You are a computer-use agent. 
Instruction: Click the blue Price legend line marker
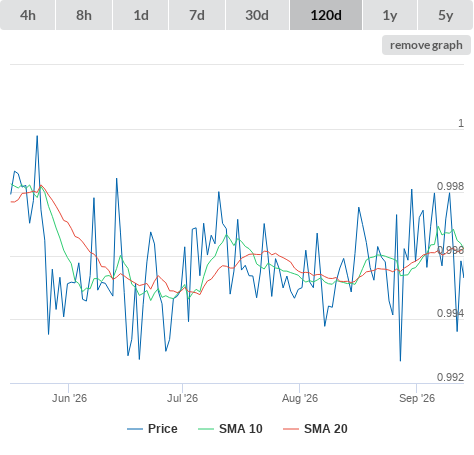tap(135, 429)
